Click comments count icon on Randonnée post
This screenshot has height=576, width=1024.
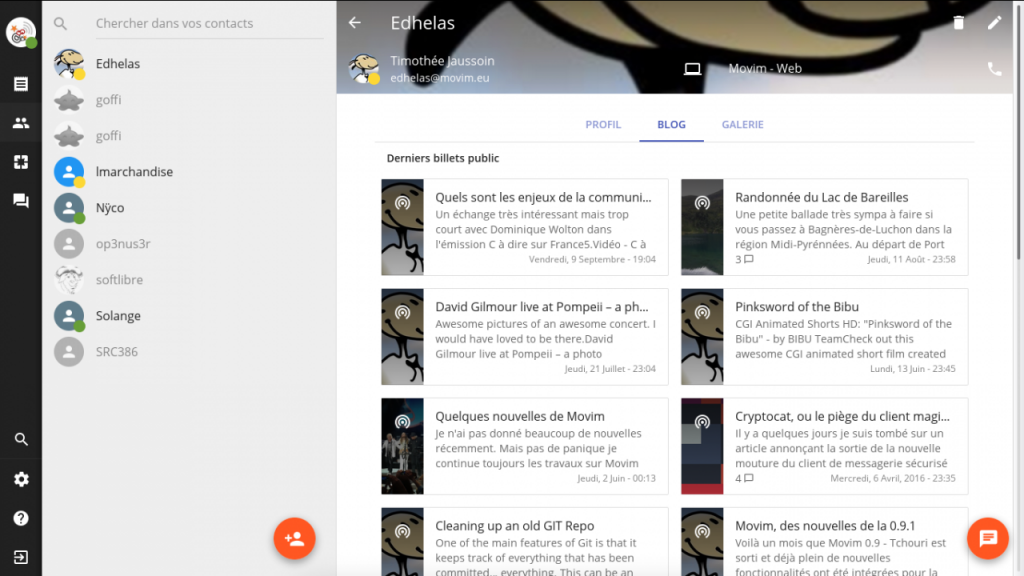pos(748,259)
